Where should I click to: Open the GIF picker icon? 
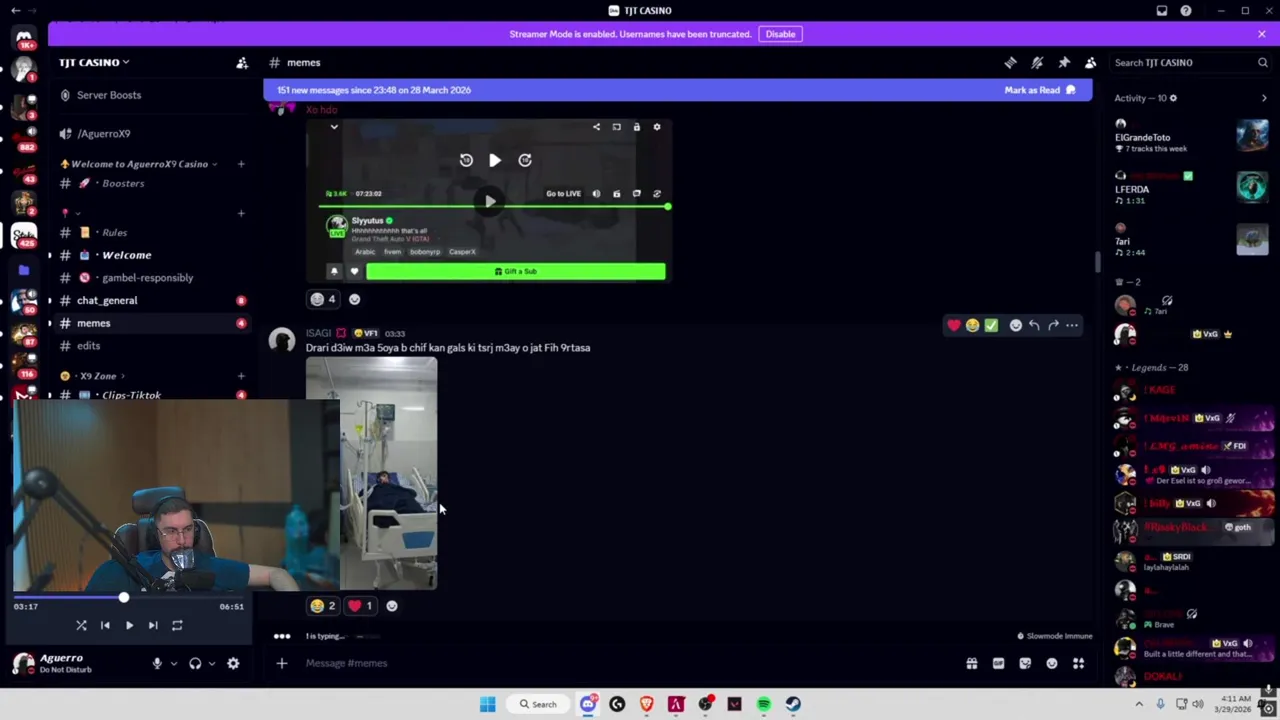[998, 663]
